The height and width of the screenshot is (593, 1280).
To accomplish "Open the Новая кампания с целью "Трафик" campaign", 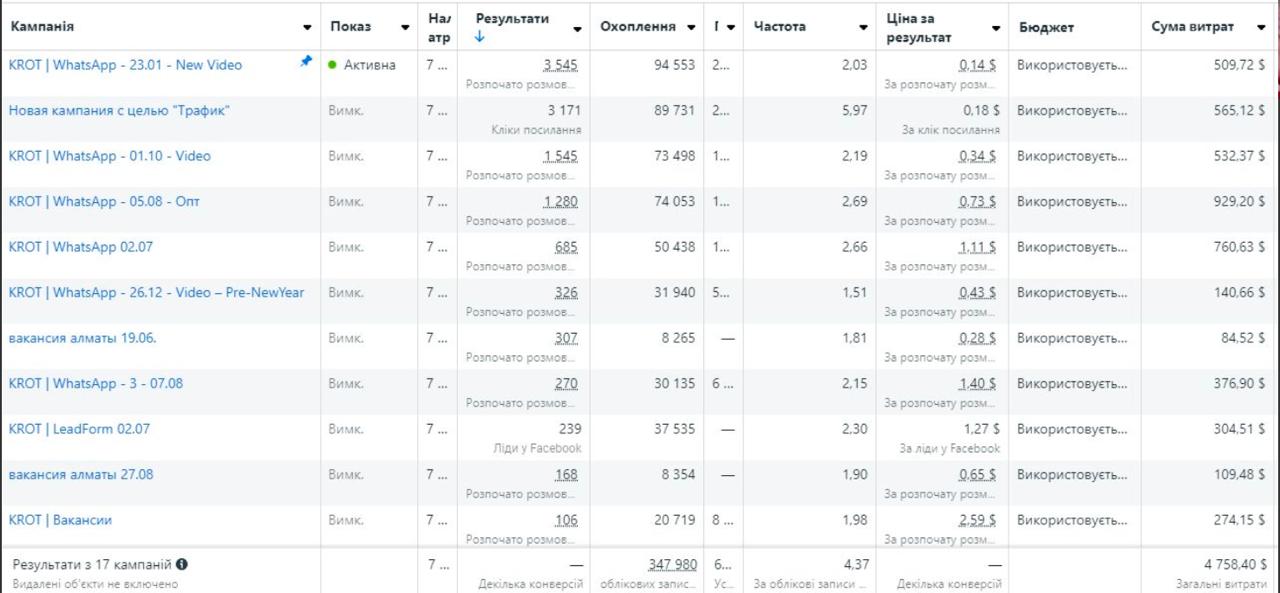I will (x=119, y=110).
